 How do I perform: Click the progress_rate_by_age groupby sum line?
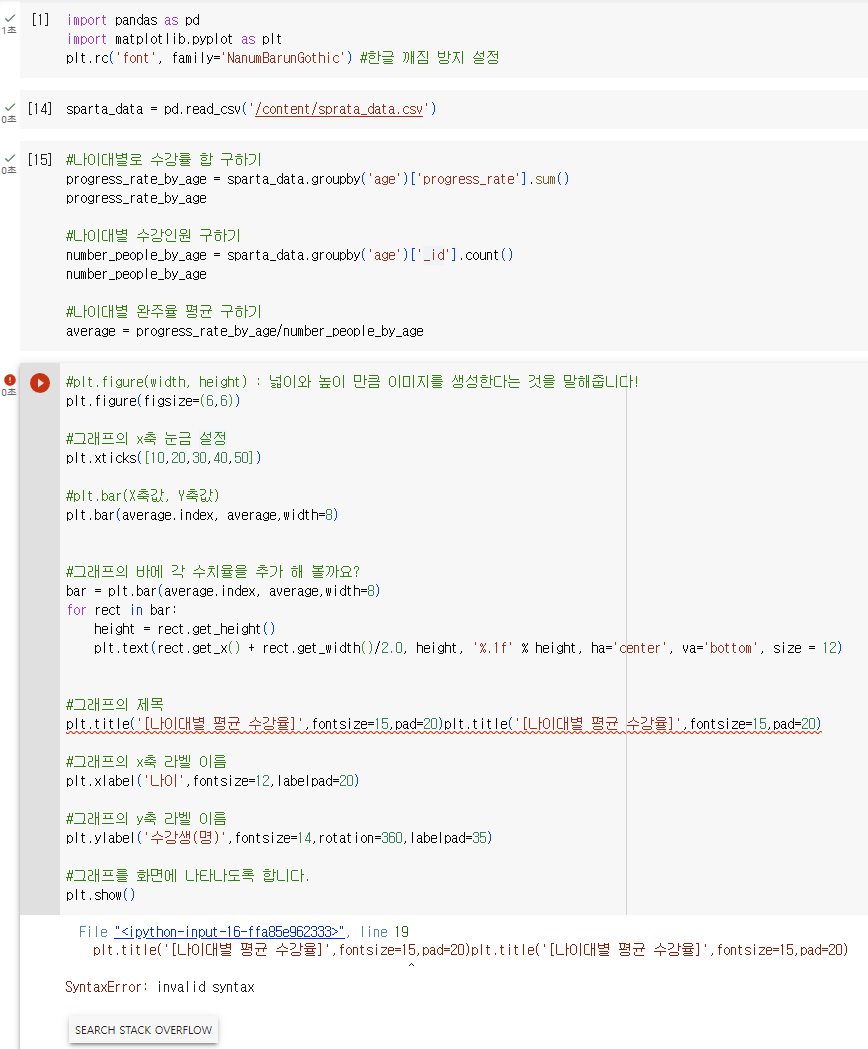tap(318, 179)
